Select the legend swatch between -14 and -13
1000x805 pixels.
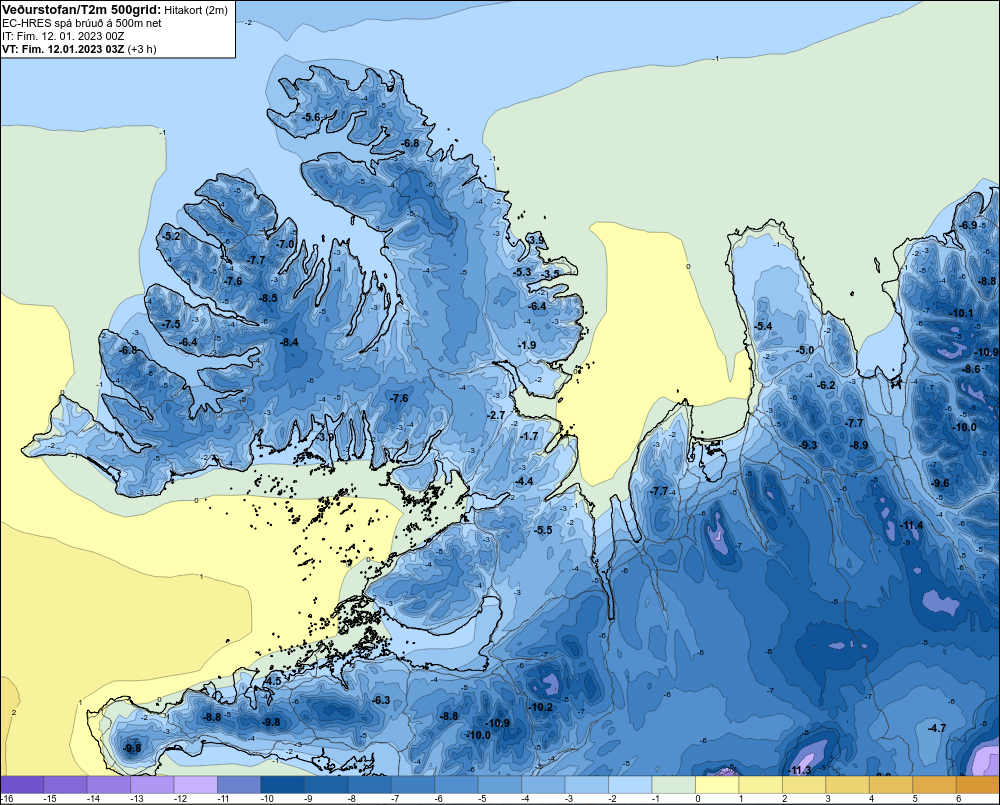(x=109, y=785)
